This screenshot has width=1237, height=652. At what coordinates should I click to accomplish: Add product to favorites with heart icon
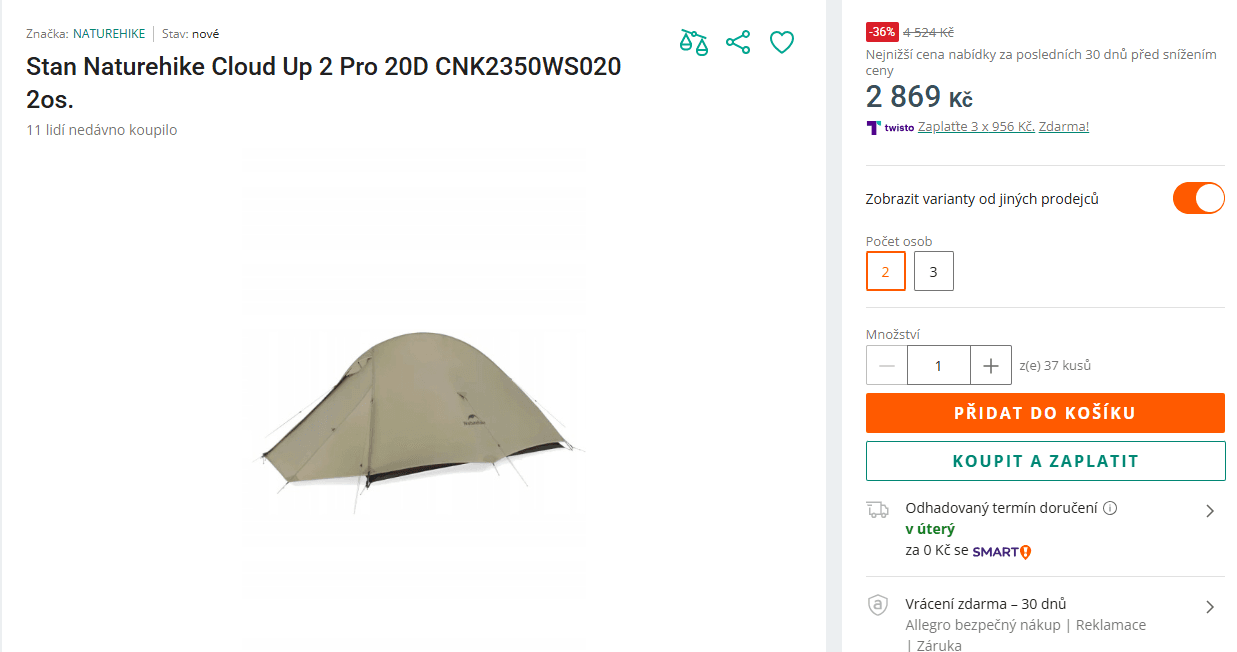click(x=781, y=42)
